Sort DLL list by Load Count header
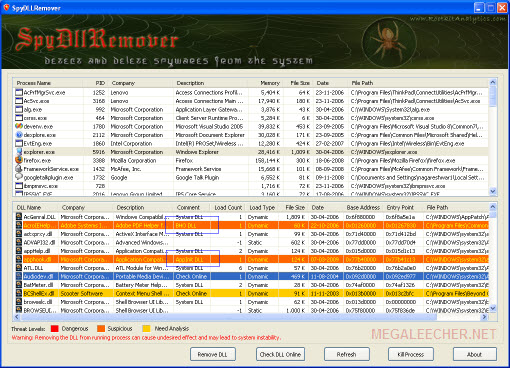The image size is (510, 368). (228, 207)
